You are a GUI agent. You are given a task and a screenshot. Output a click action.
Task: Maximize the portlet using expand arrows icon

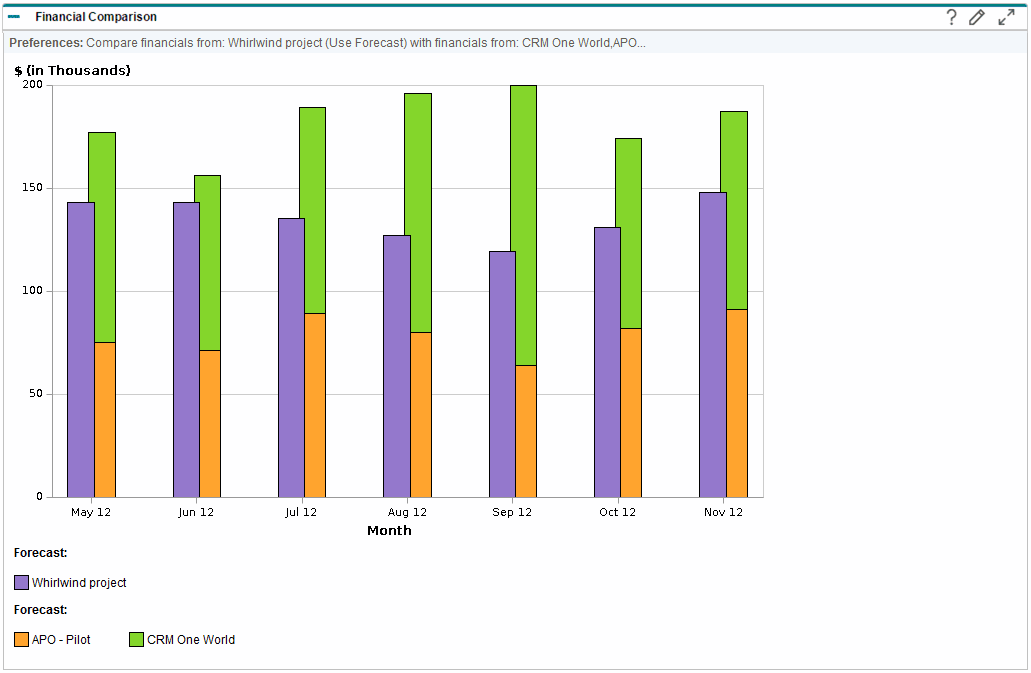(1006, 17)
